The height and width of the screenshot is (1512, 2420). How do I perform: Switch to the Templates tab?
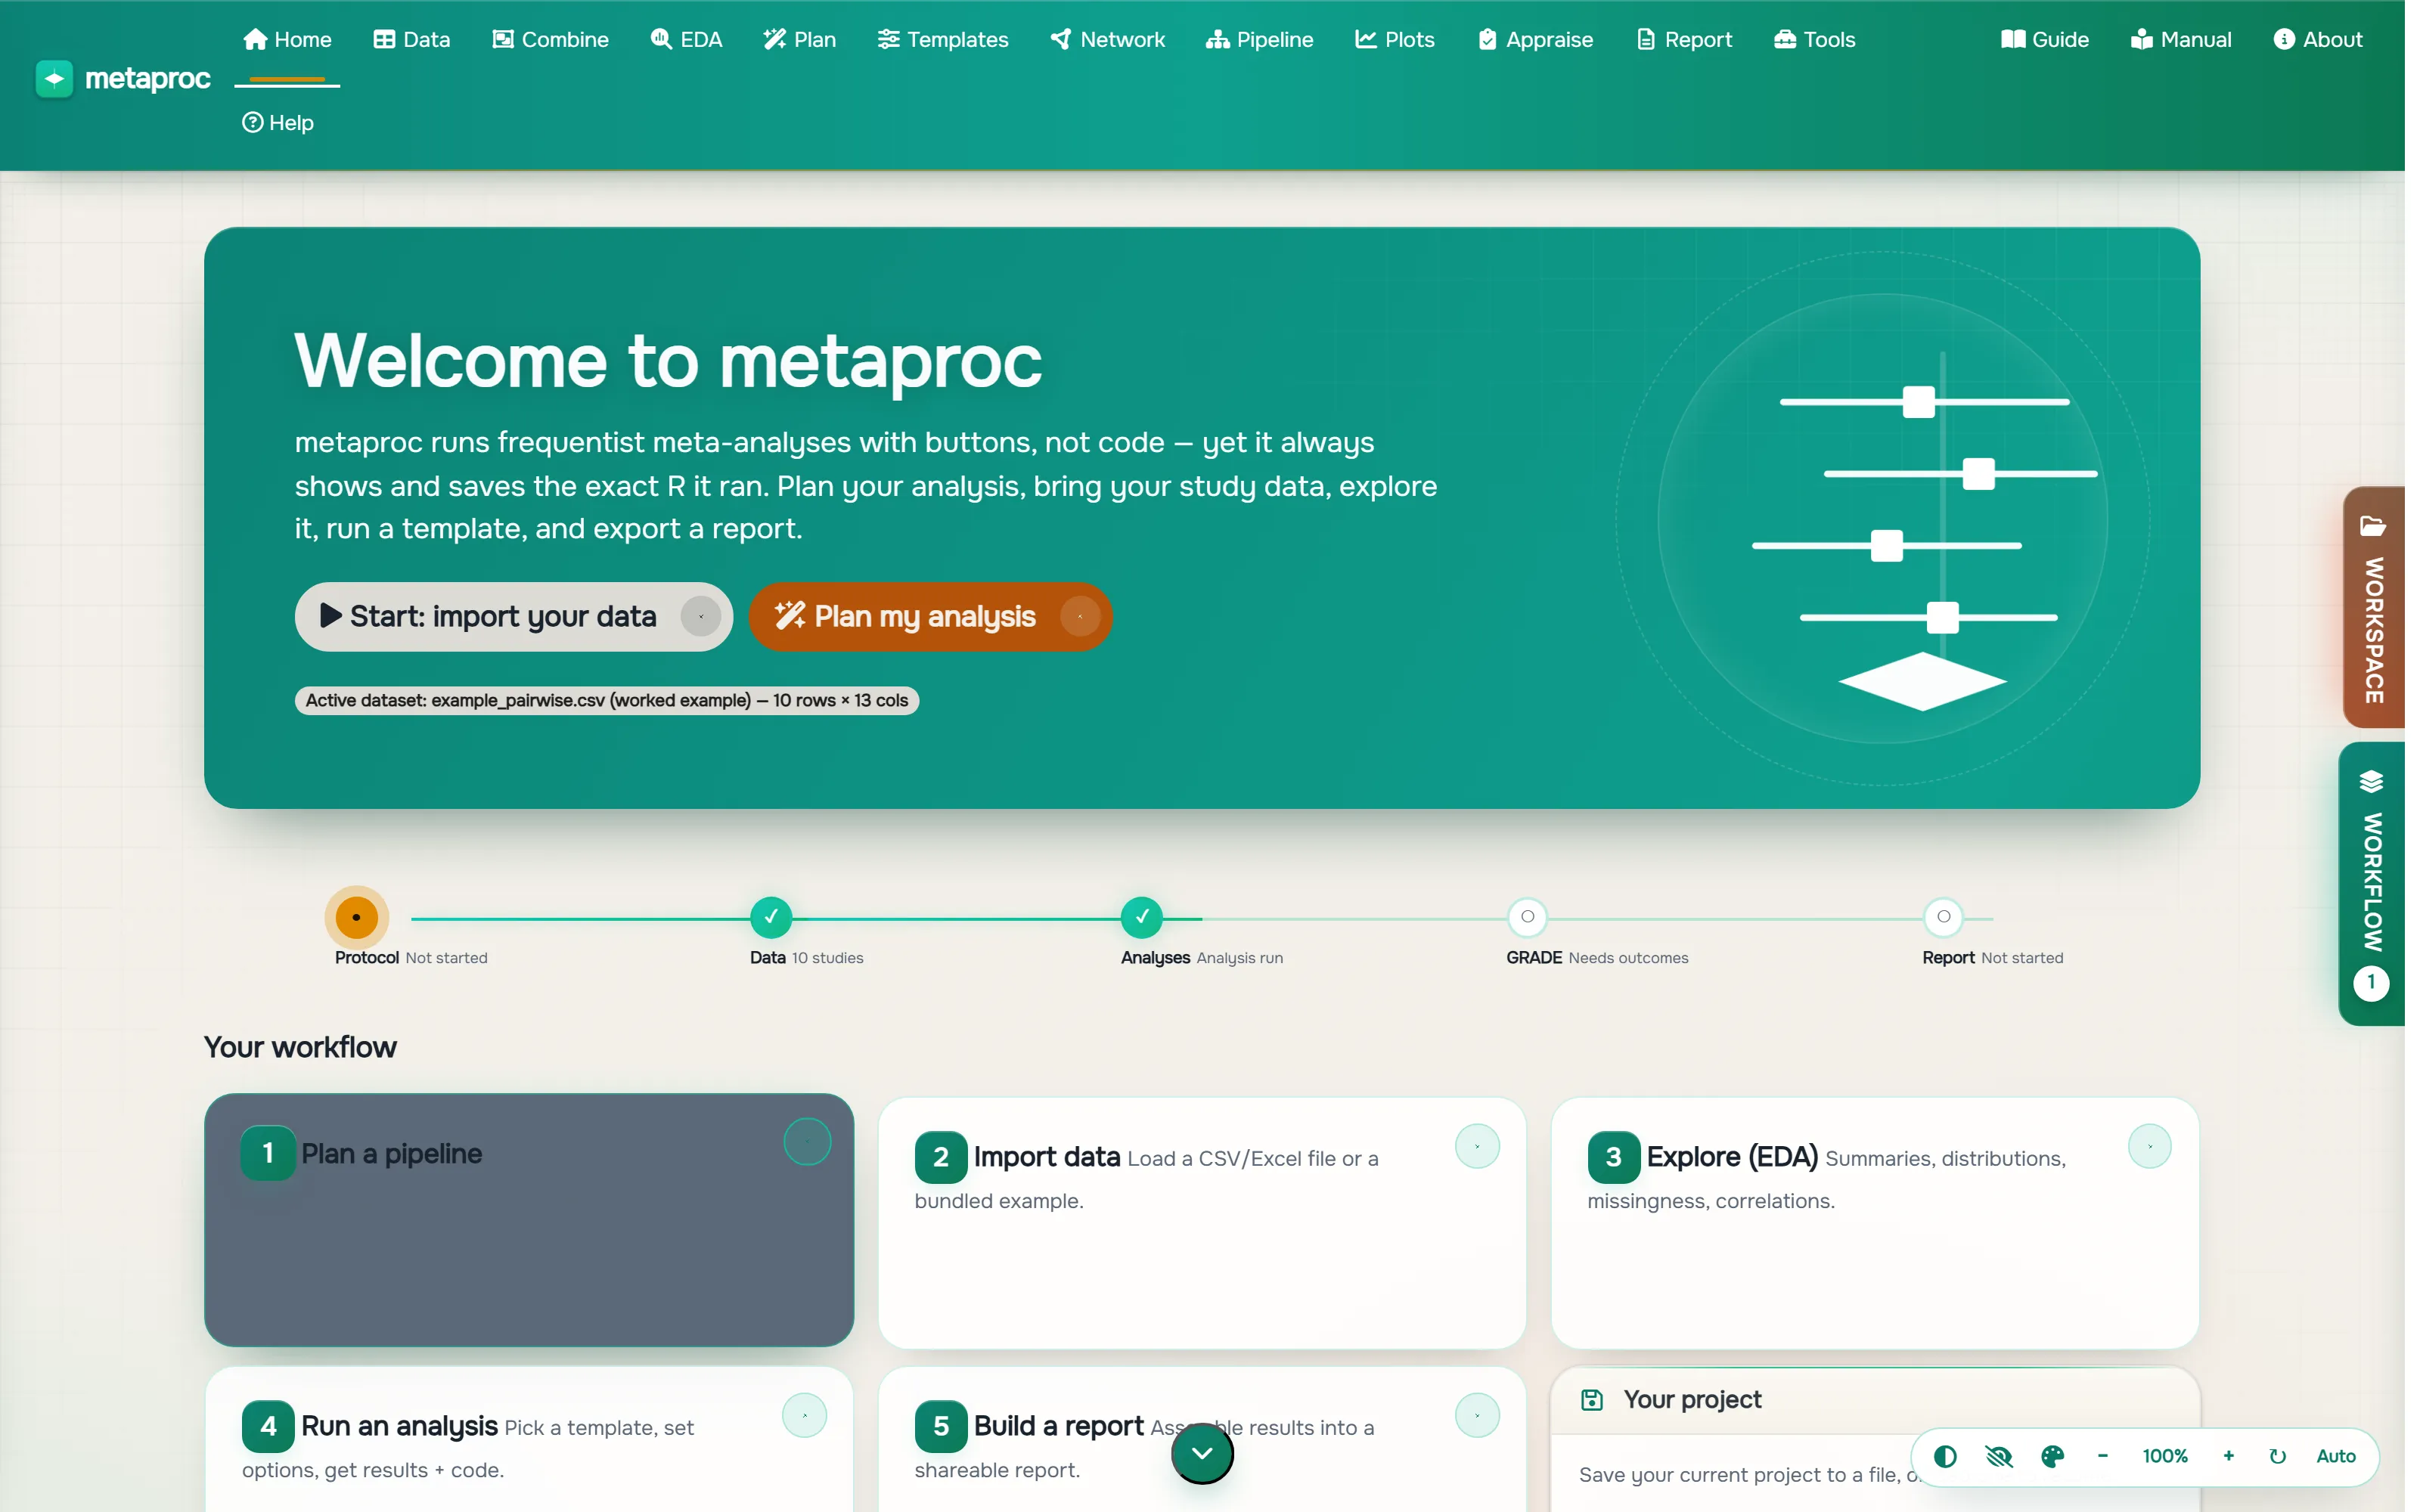click(943, 39)
